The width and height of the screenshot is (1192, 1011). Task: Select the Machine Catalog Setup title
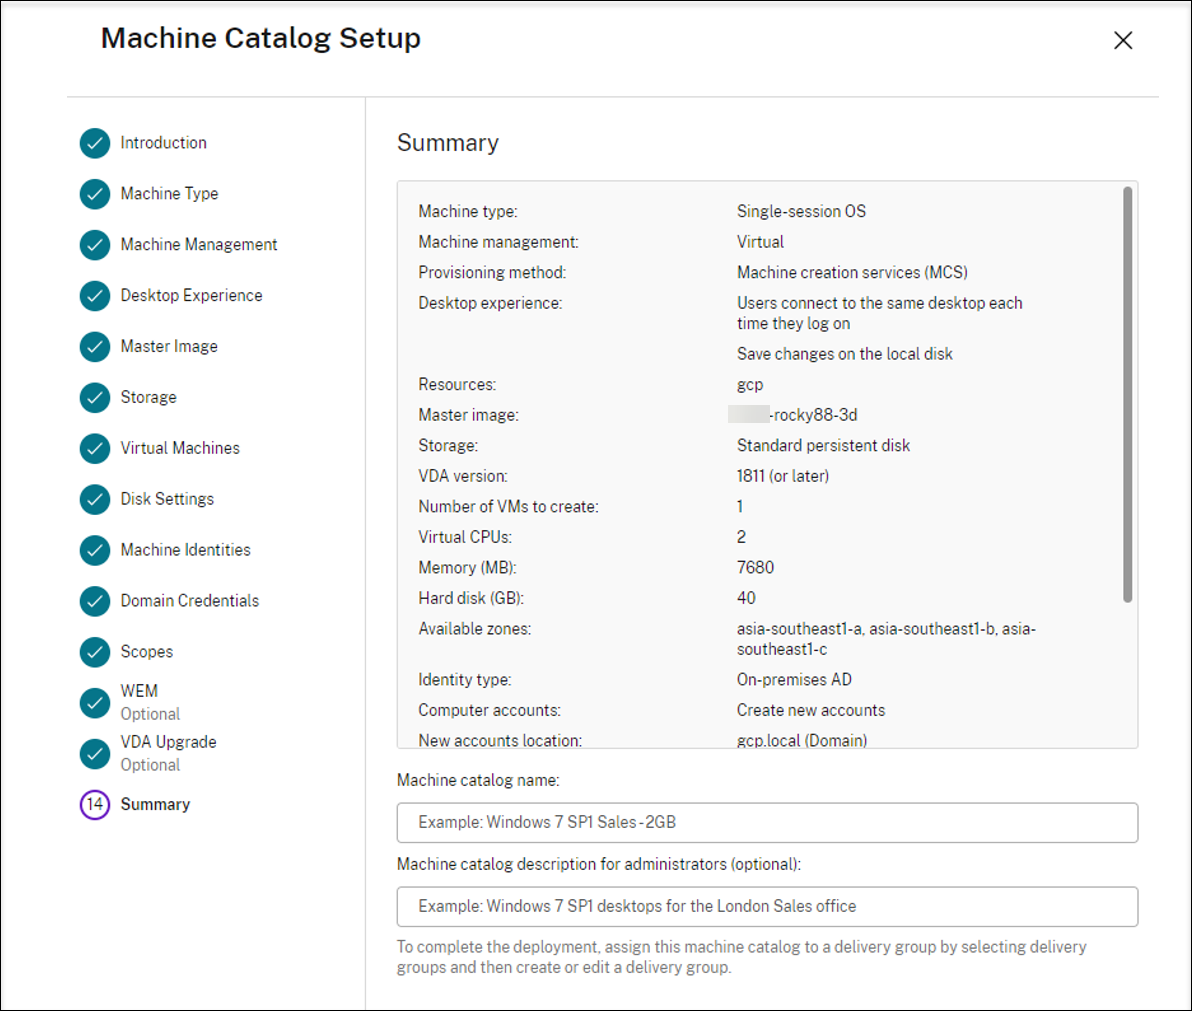(260, 38)
